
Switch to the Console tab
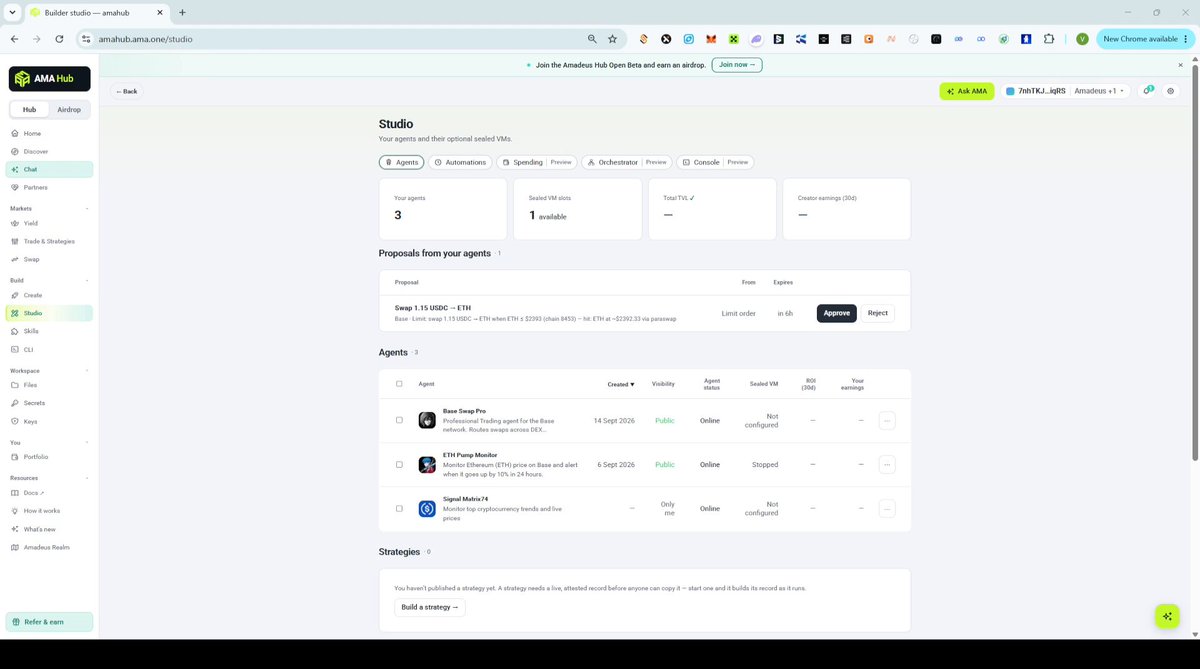coord(715,162)
